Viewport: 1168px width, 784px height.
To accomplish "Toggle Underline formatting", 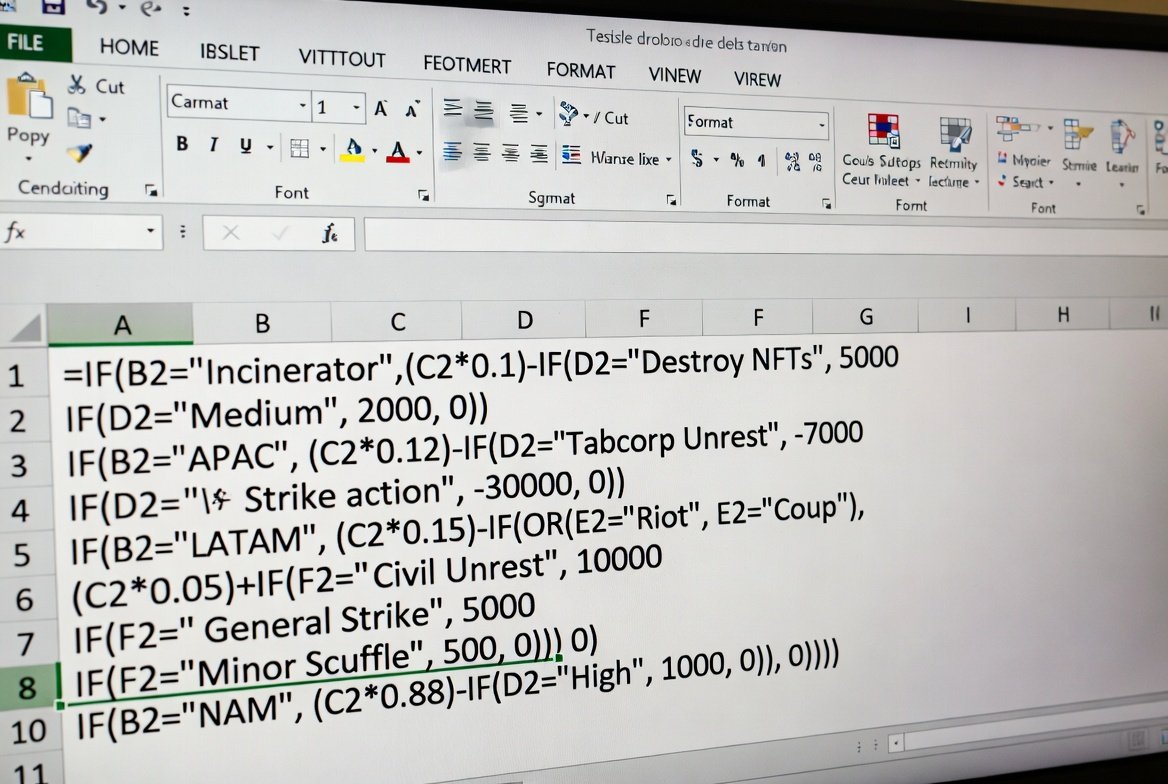I will coord(246,146).
